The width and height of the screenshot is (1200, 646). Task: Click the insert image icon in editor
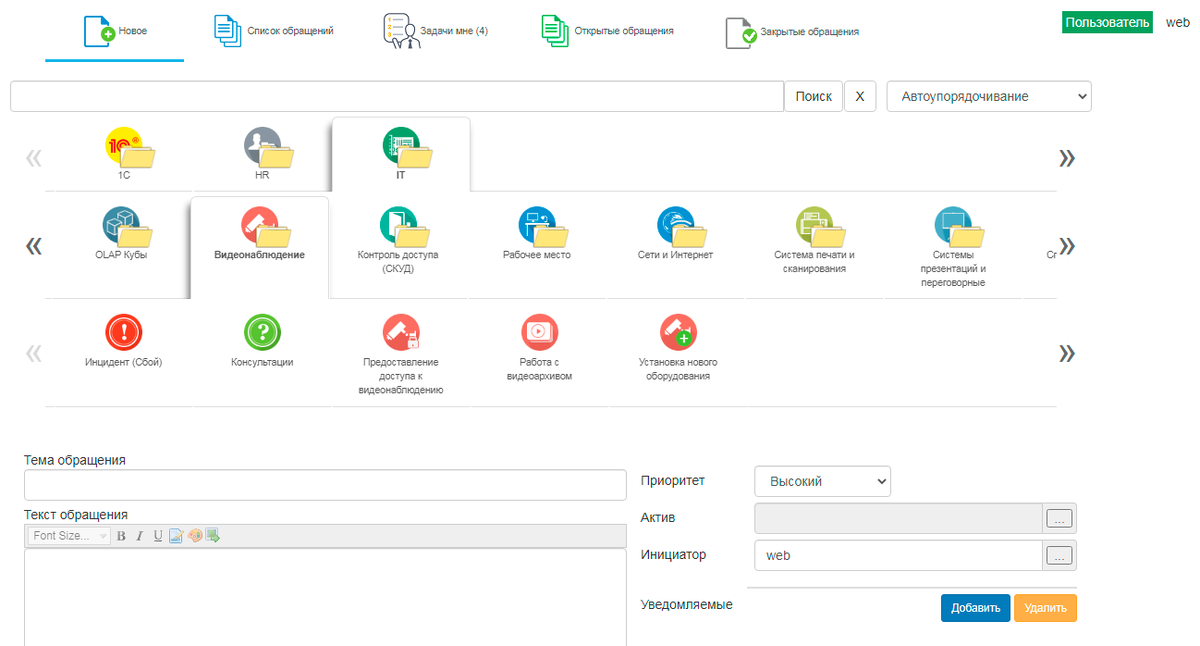tap(213, 536)
